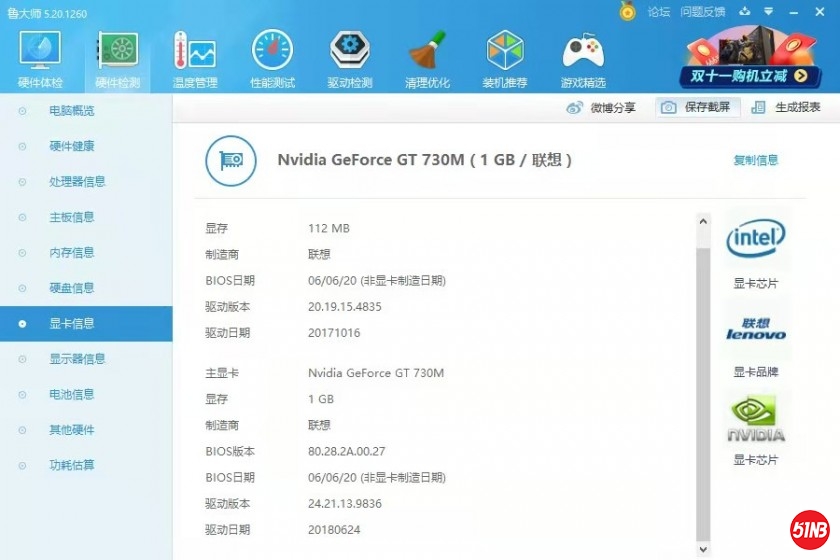
Task: Select 处理器信息 in the sidebar
Action: click(77, 182)
